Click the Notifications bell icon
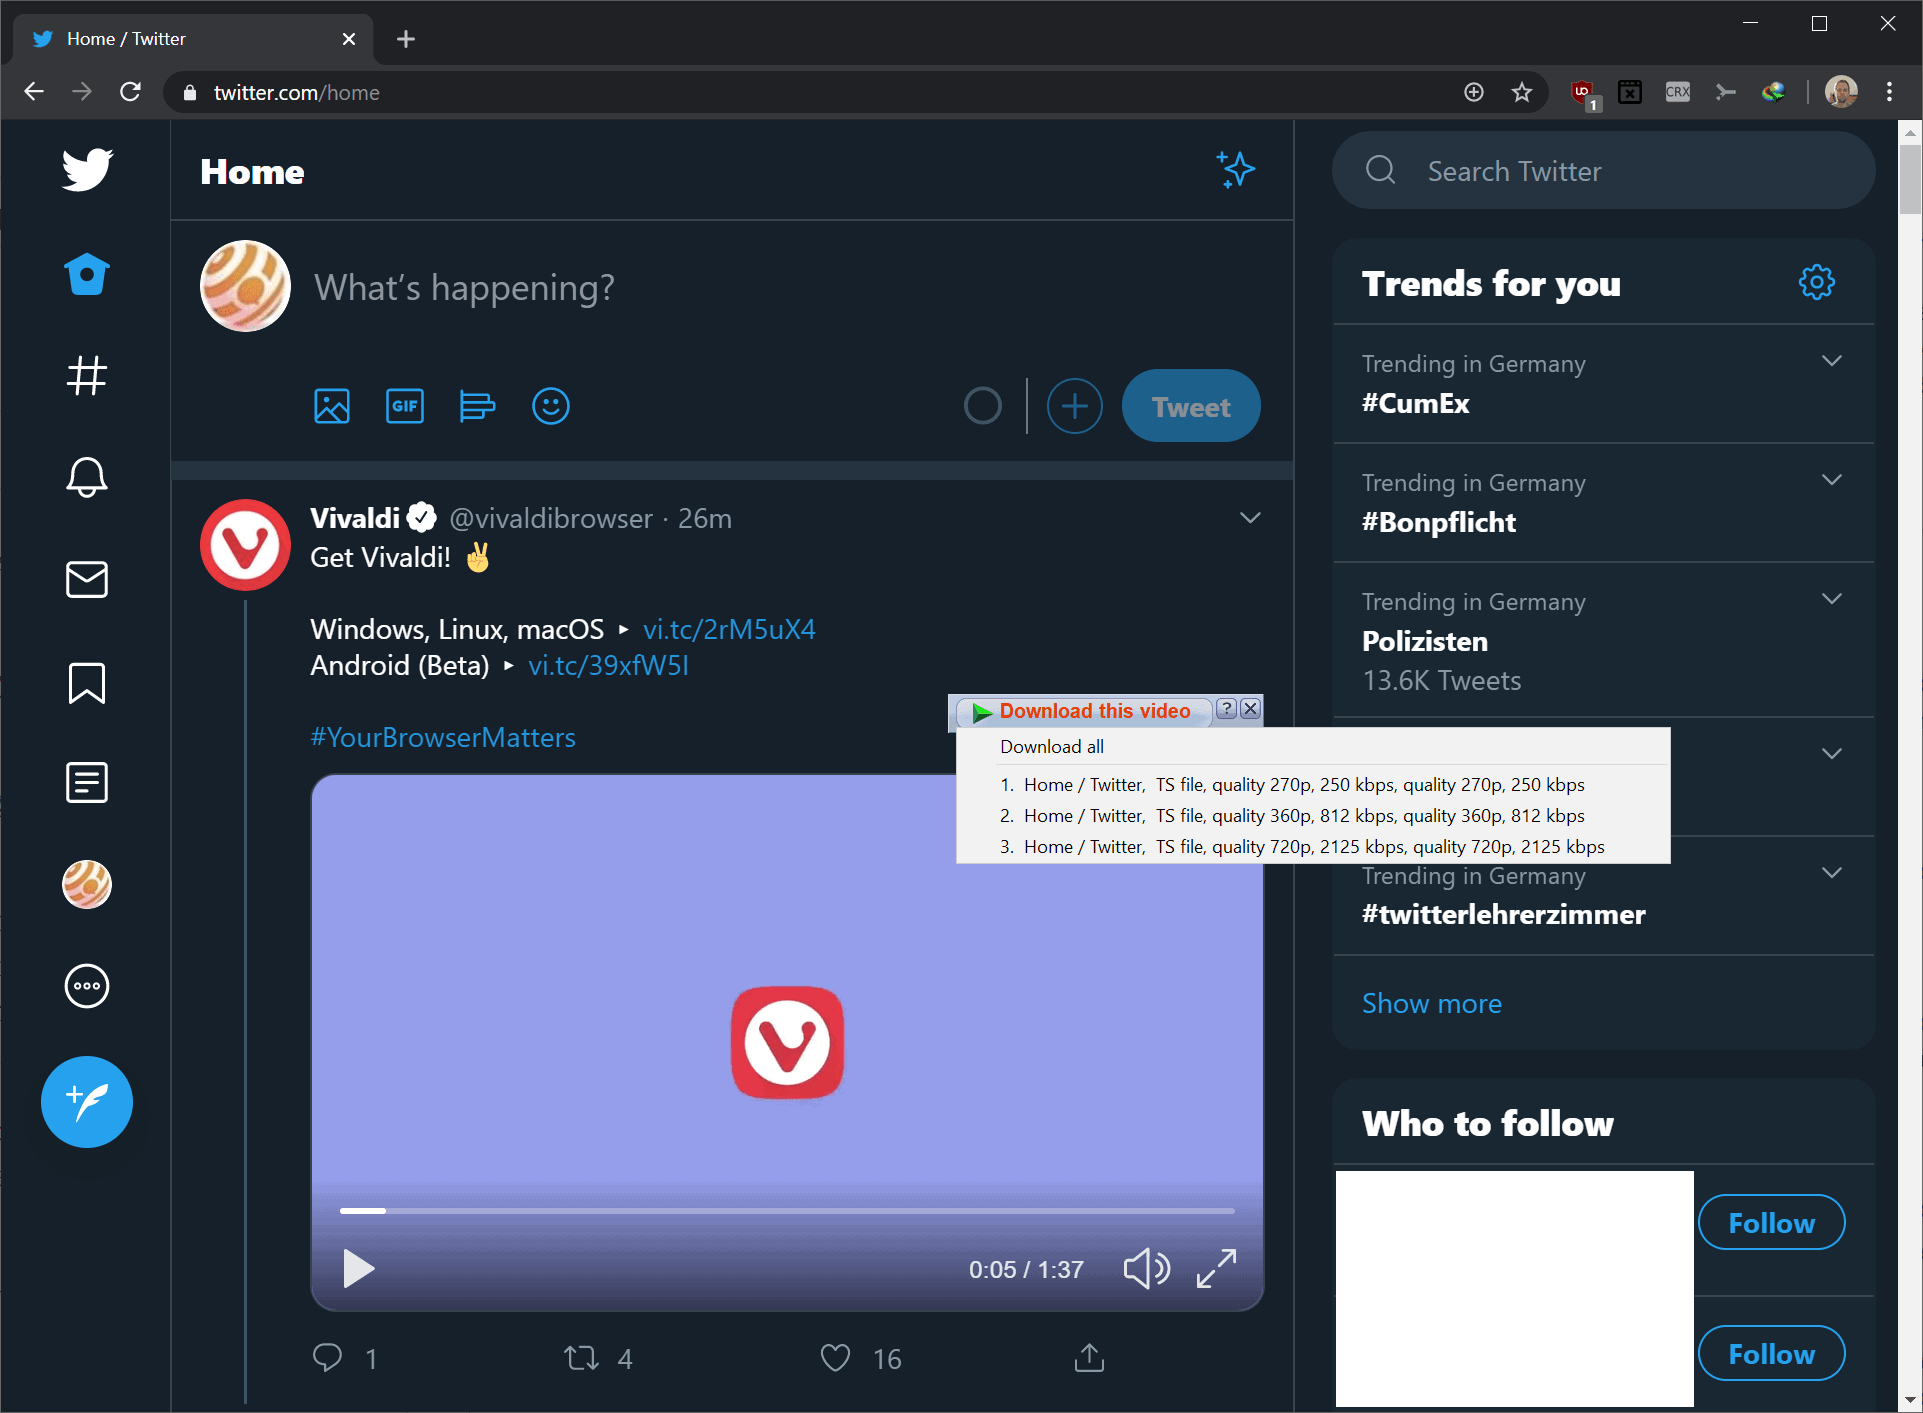Viewport: 1923px width, 1413px height. (85, 476)
